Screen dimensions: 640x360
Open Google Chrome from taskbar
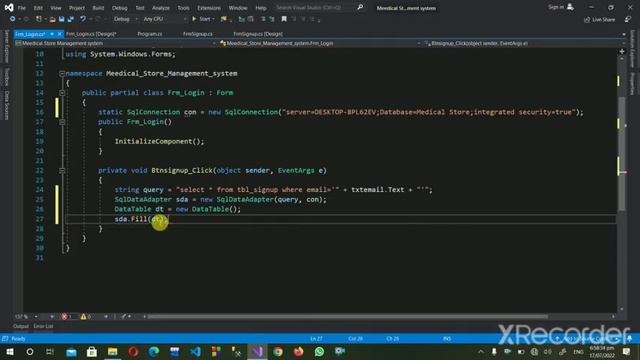point(278,351)
